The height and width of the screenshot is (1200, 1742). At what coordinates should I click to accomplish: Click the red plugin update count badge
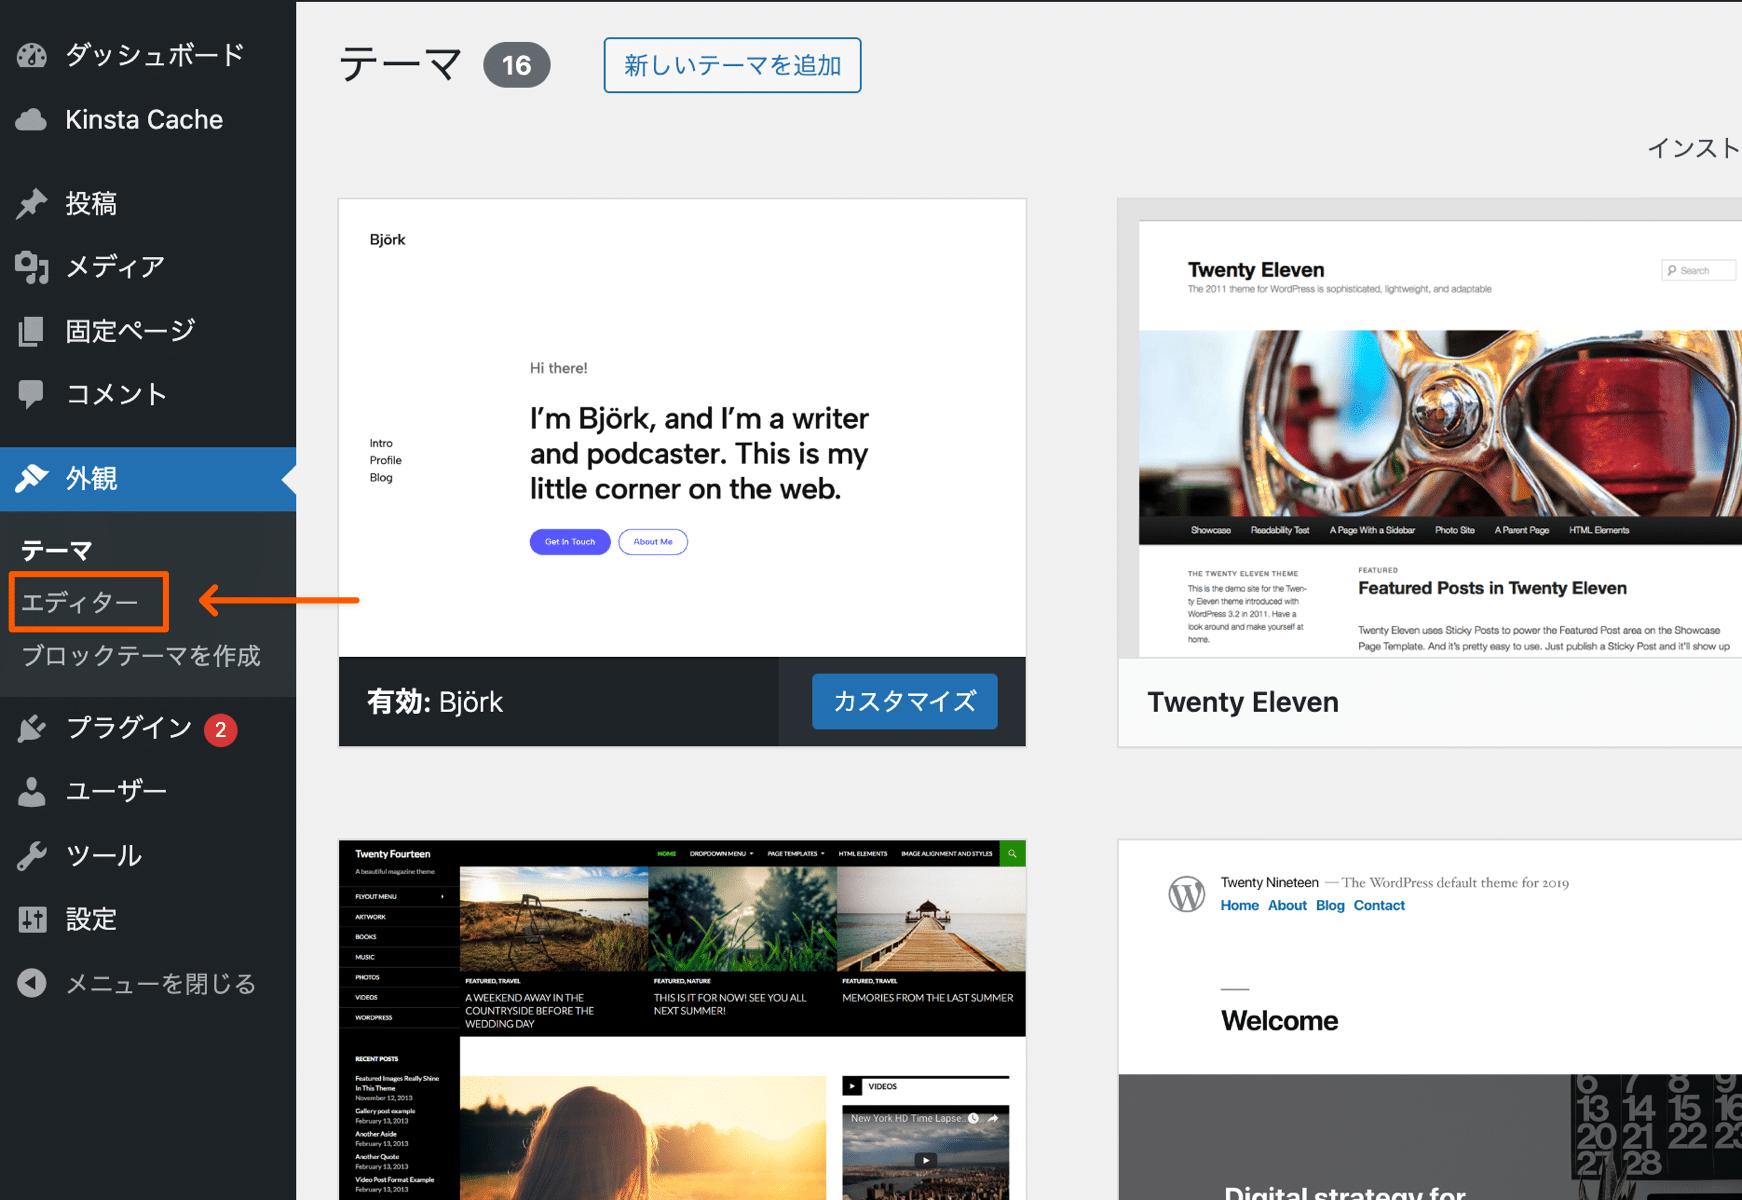[x=219, y=729]
